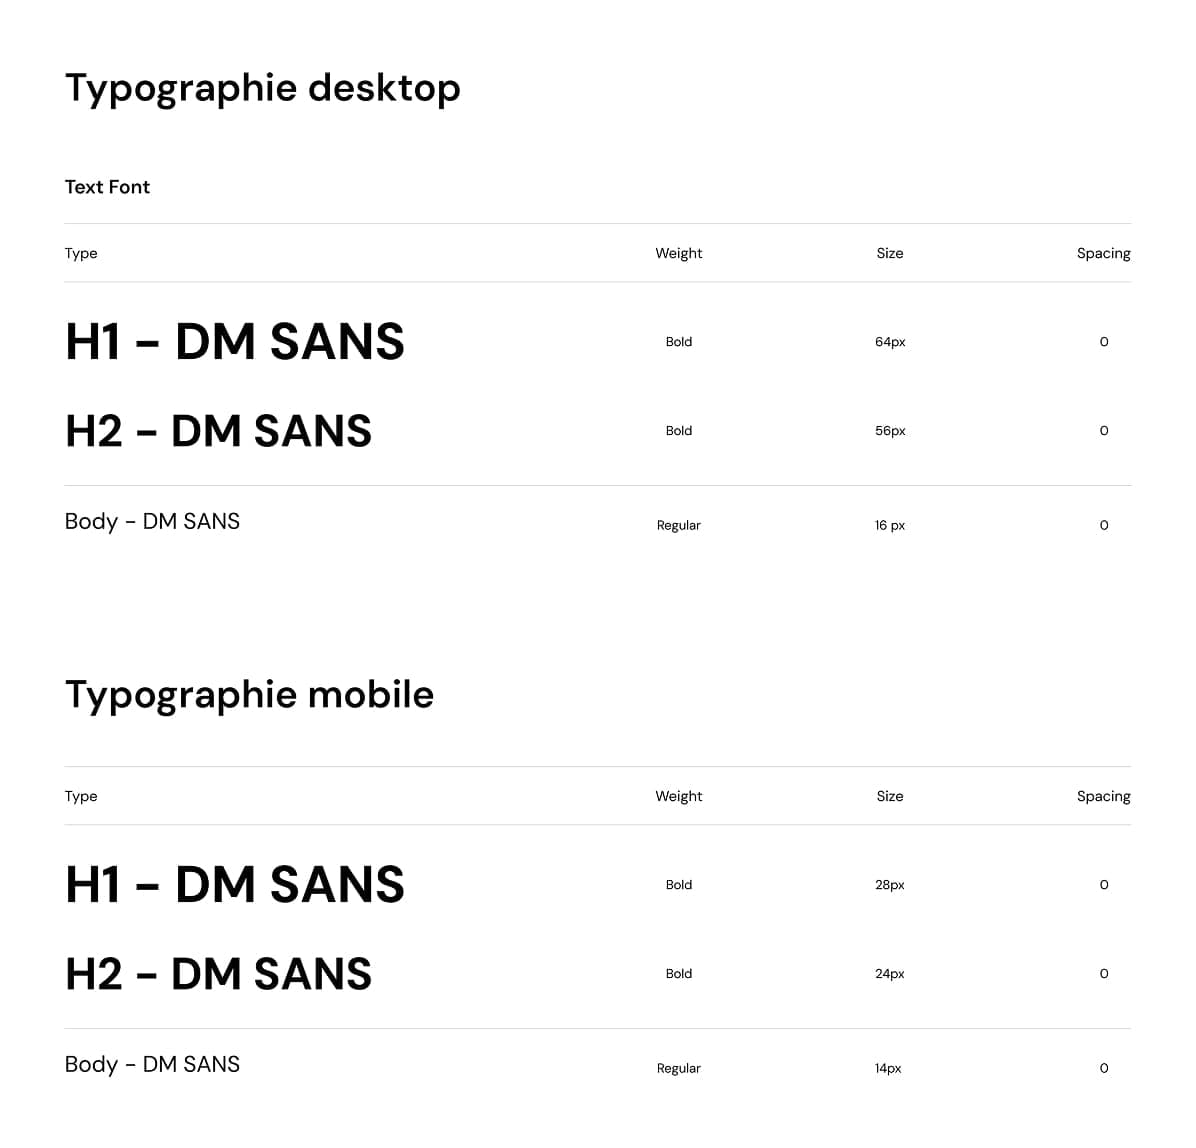Select the desktop "Body - DM SANS" sample
This screenshot has width=1196, height=1148.
coord(152,522)
